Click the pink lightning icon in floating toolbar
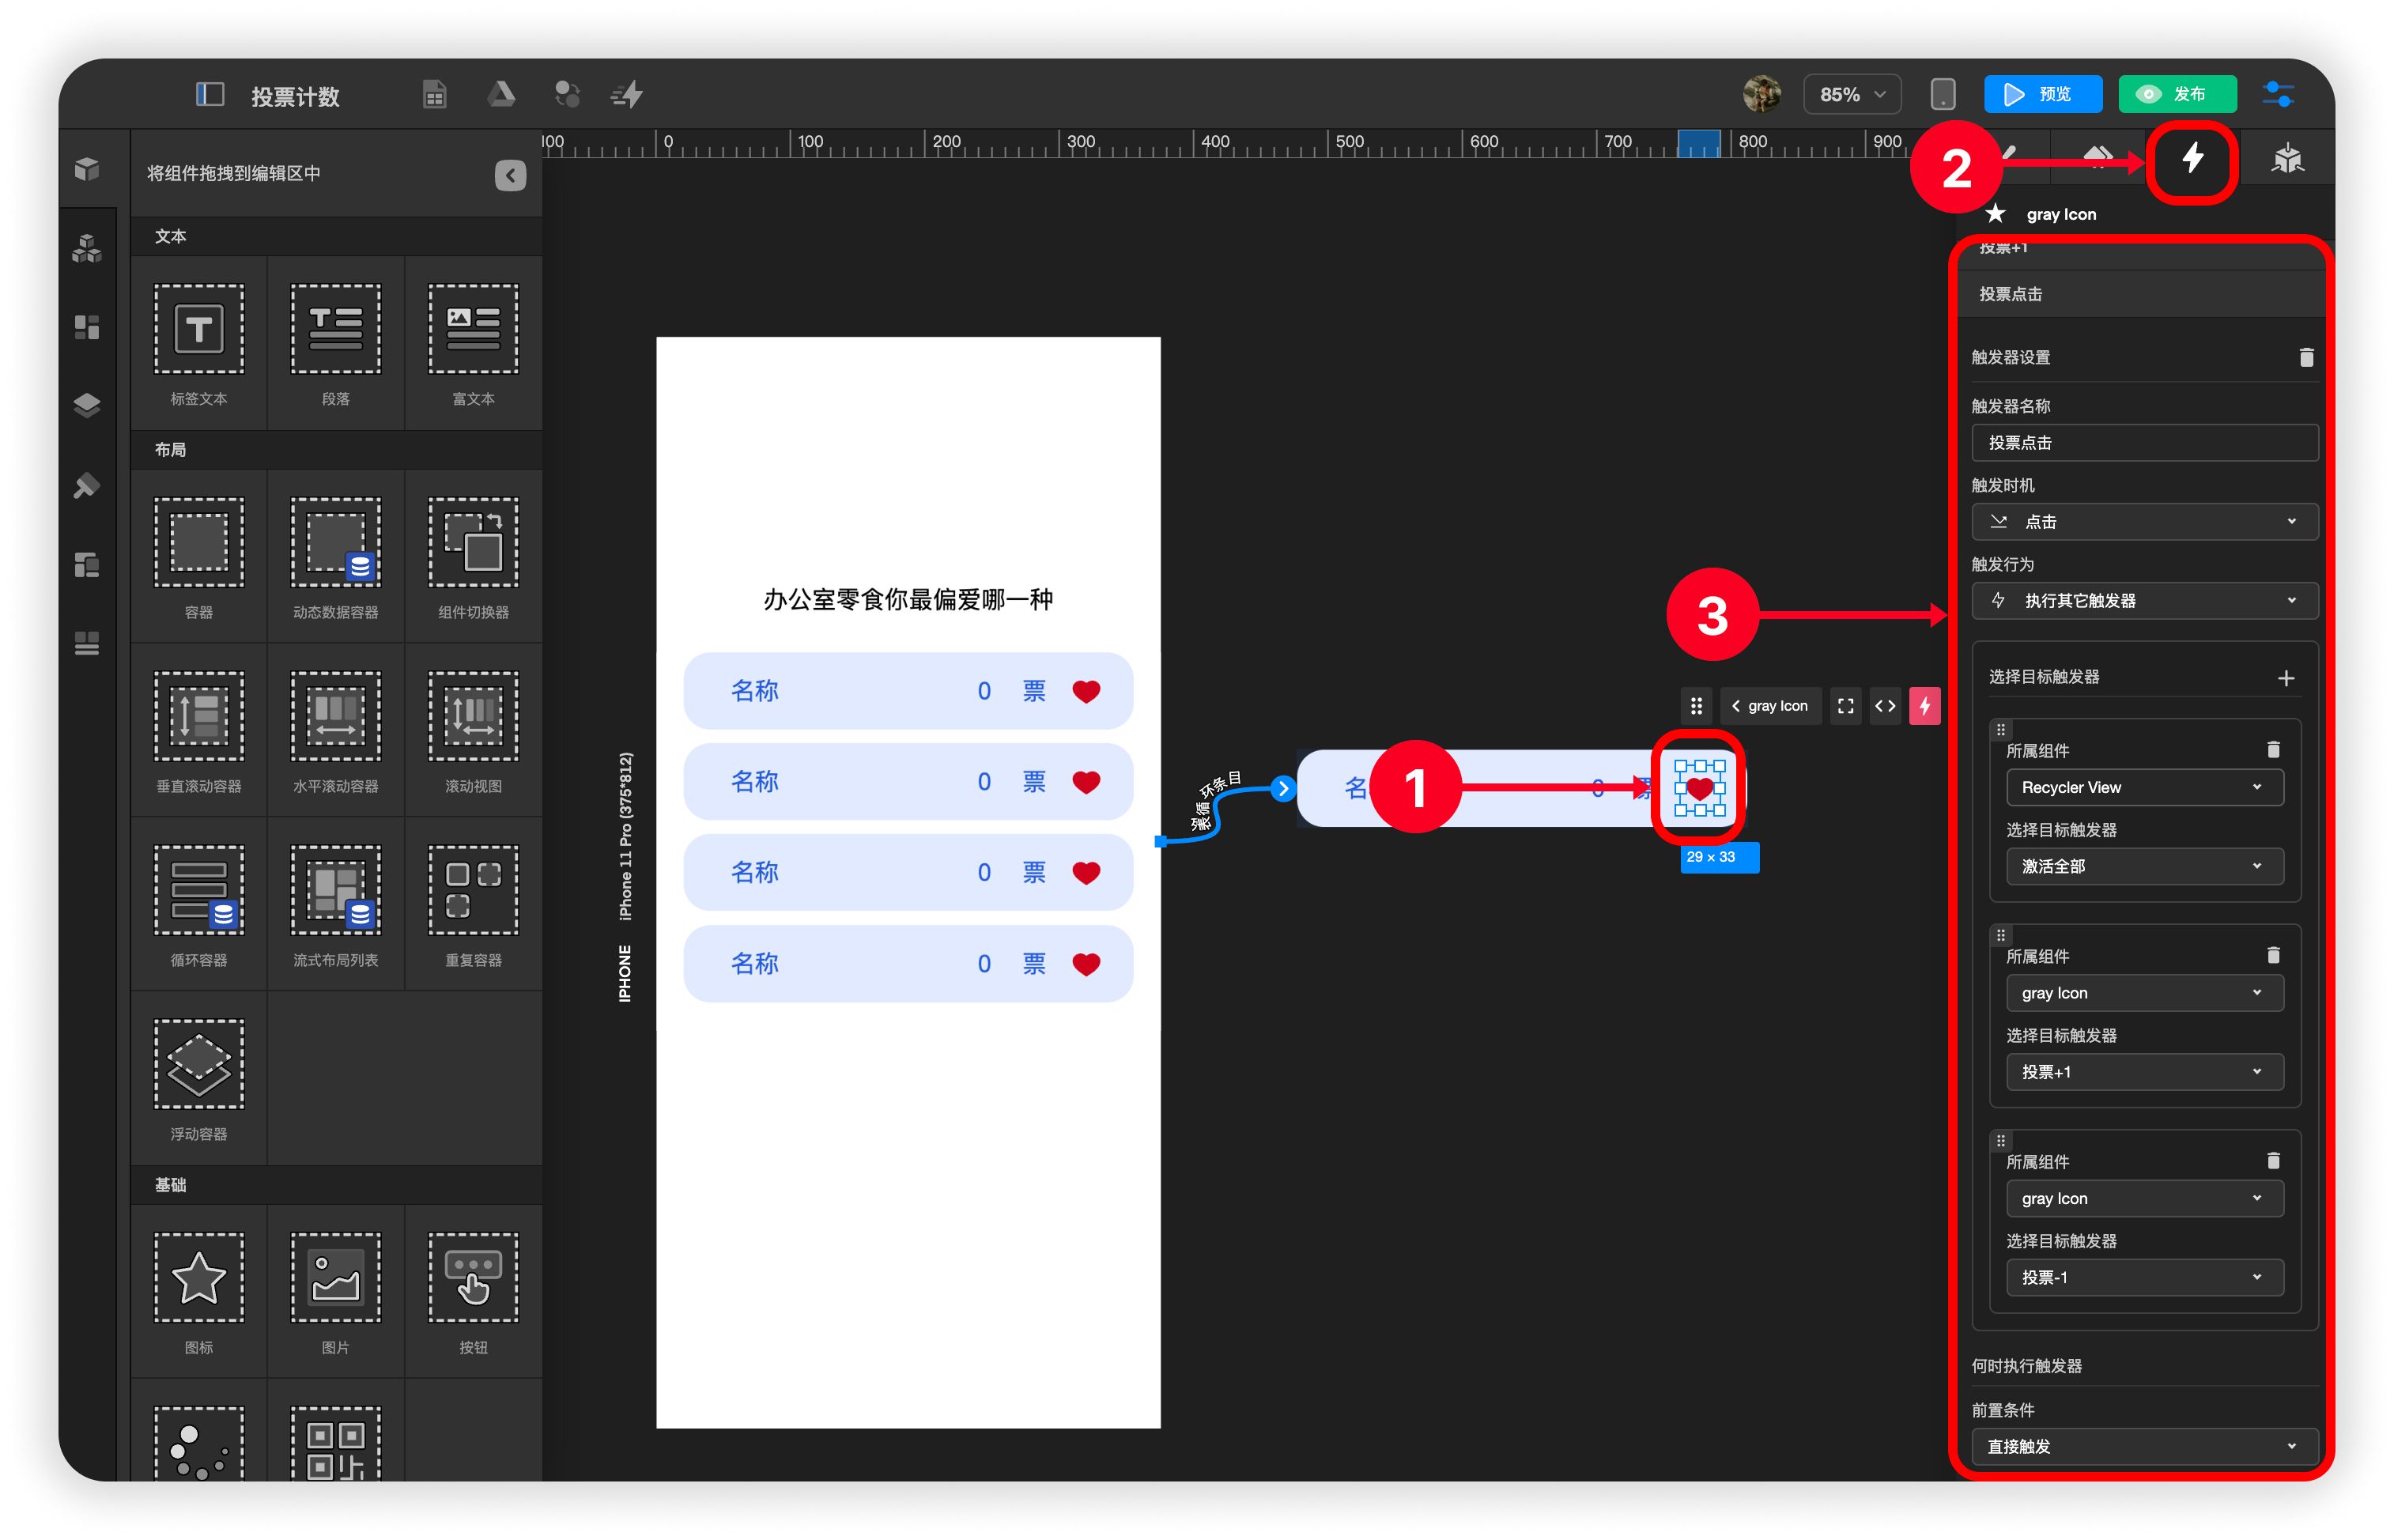 1924,706
